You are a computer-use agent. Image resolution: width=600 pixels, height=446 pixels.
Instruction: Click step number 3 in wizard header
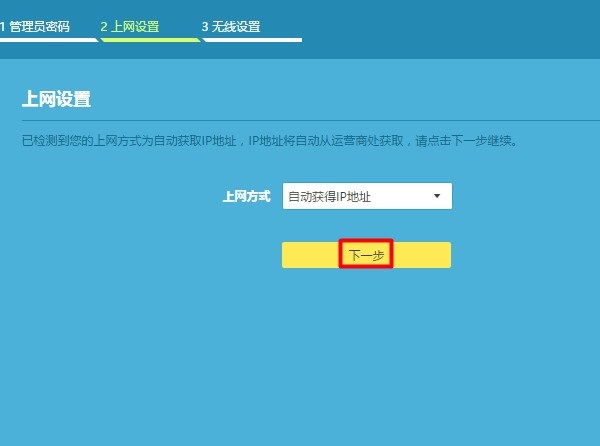(x=205, y=27)
